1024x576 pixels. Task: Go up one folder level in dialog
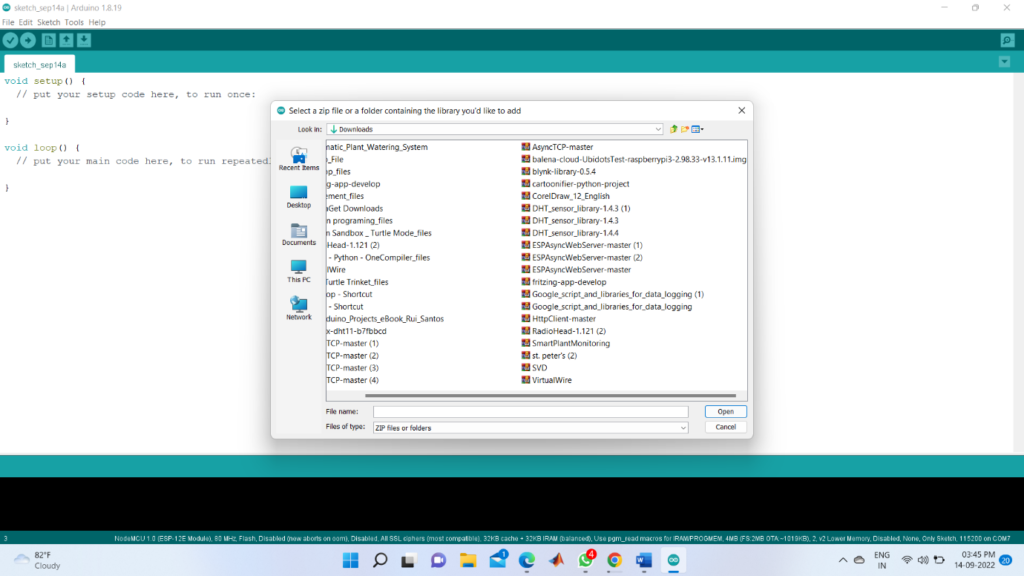pyautogui.click(x=673, y=129)
